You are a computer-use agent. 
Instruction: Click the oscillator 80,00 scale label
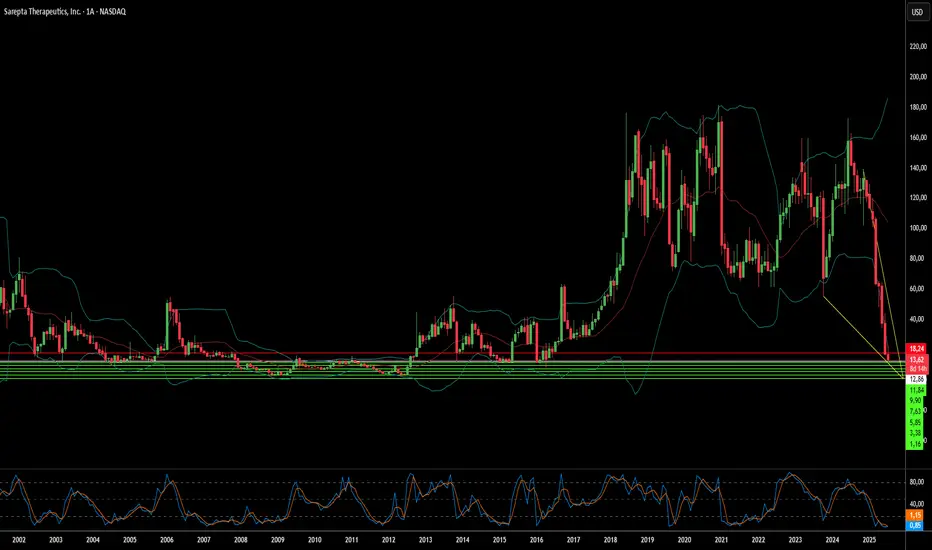click(x=917, y=482)
